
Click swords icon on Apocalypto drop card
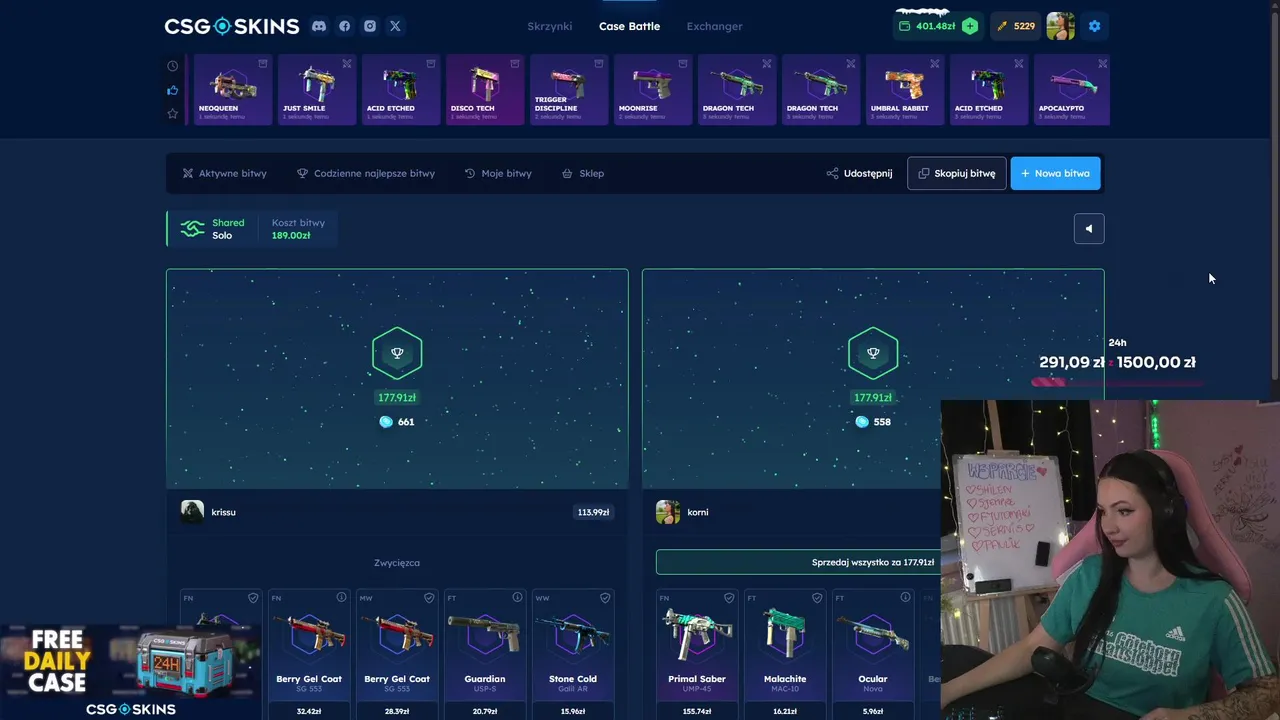1102,63
